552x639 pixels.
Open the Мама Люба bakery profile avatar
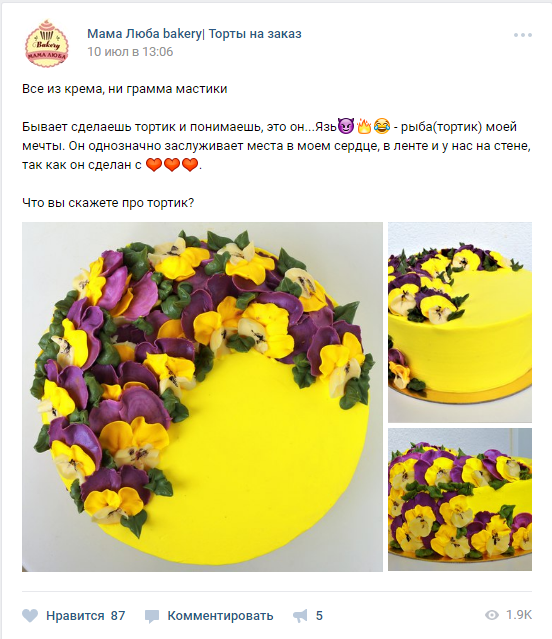(47, 43)
